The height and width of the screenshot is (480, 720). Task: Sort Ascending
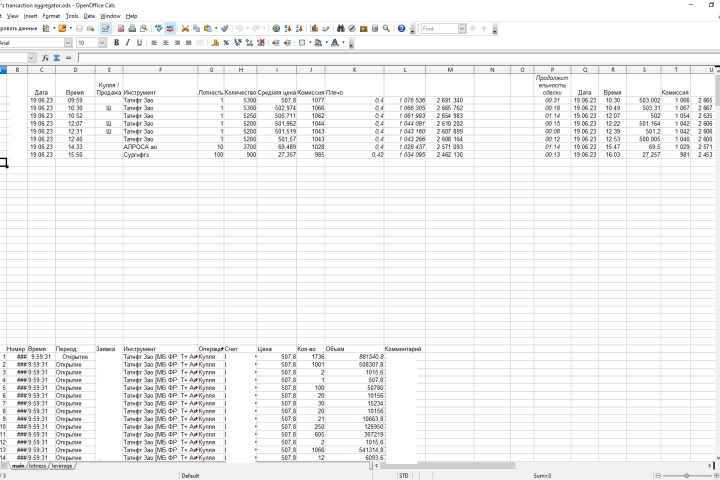[x=288, y=28]
